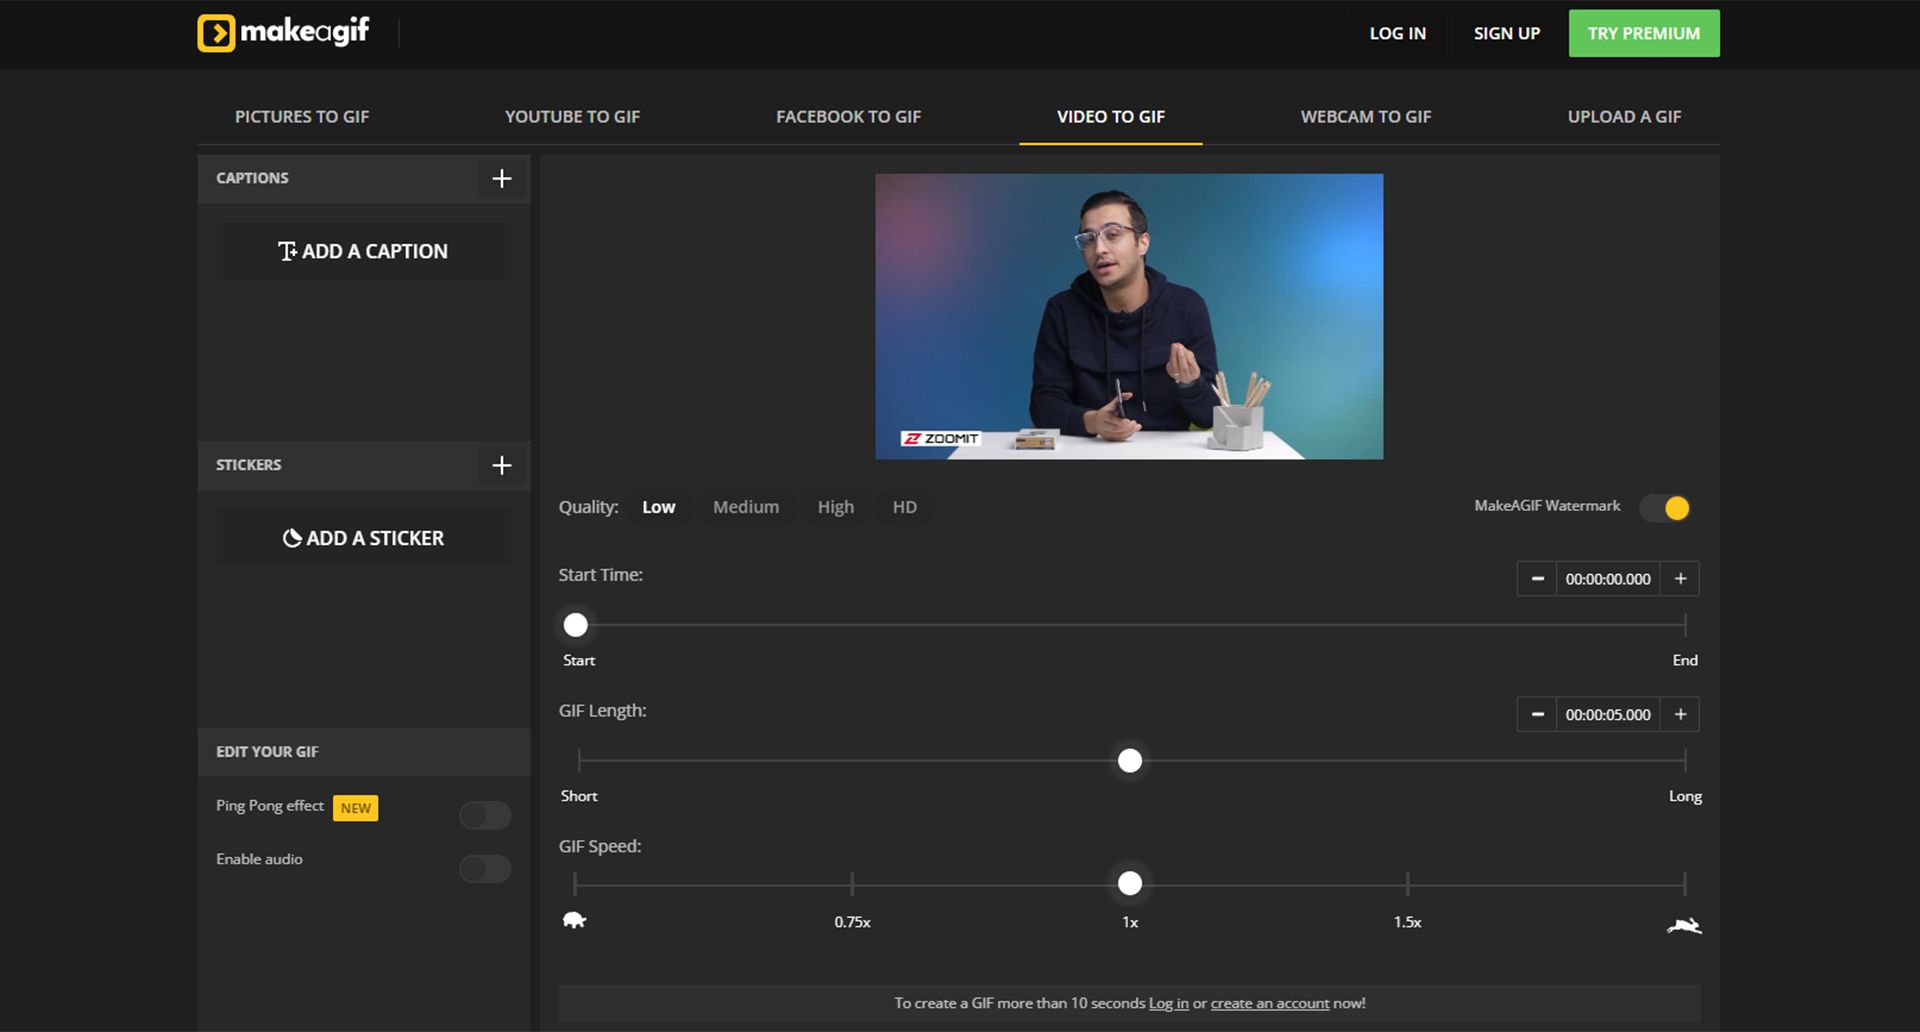Turn on Enable audio switch
Viewport: 1920px width, 1032px height.
pyautogui.click(x=485, y=869)
